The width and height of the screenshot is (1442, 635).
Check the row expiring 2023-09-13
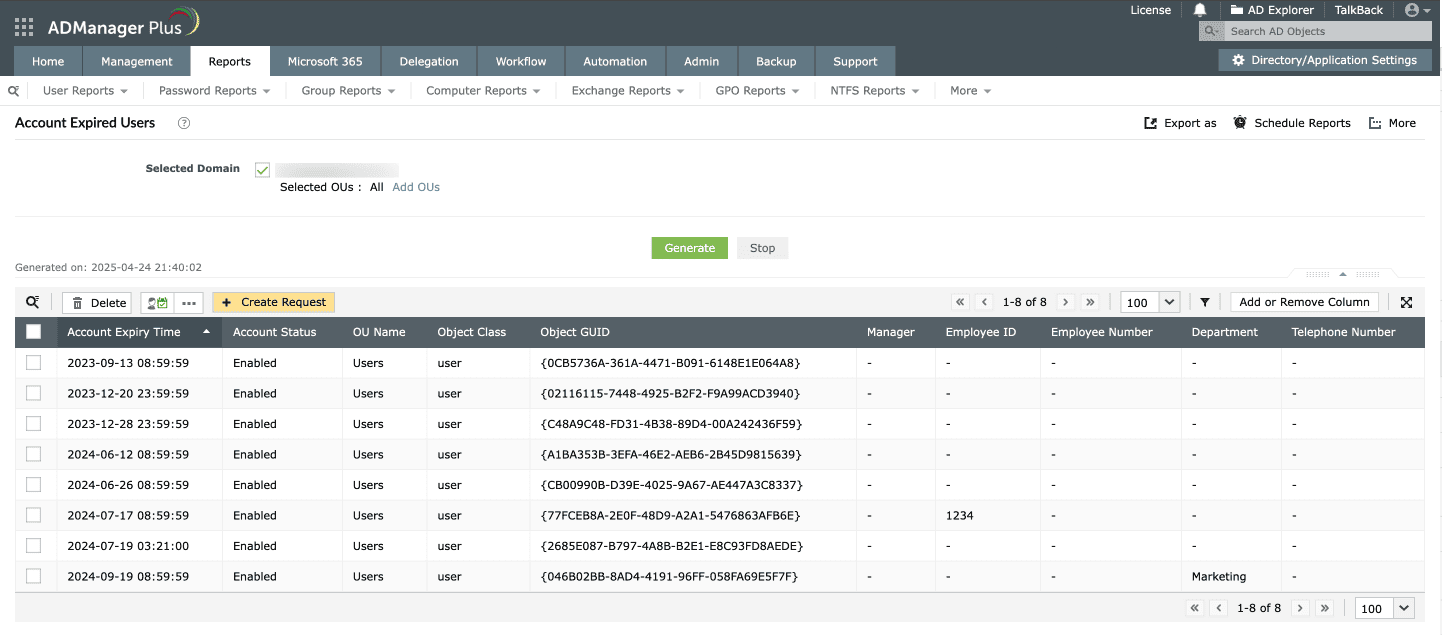pyautogui.click(x=33, y=362)
